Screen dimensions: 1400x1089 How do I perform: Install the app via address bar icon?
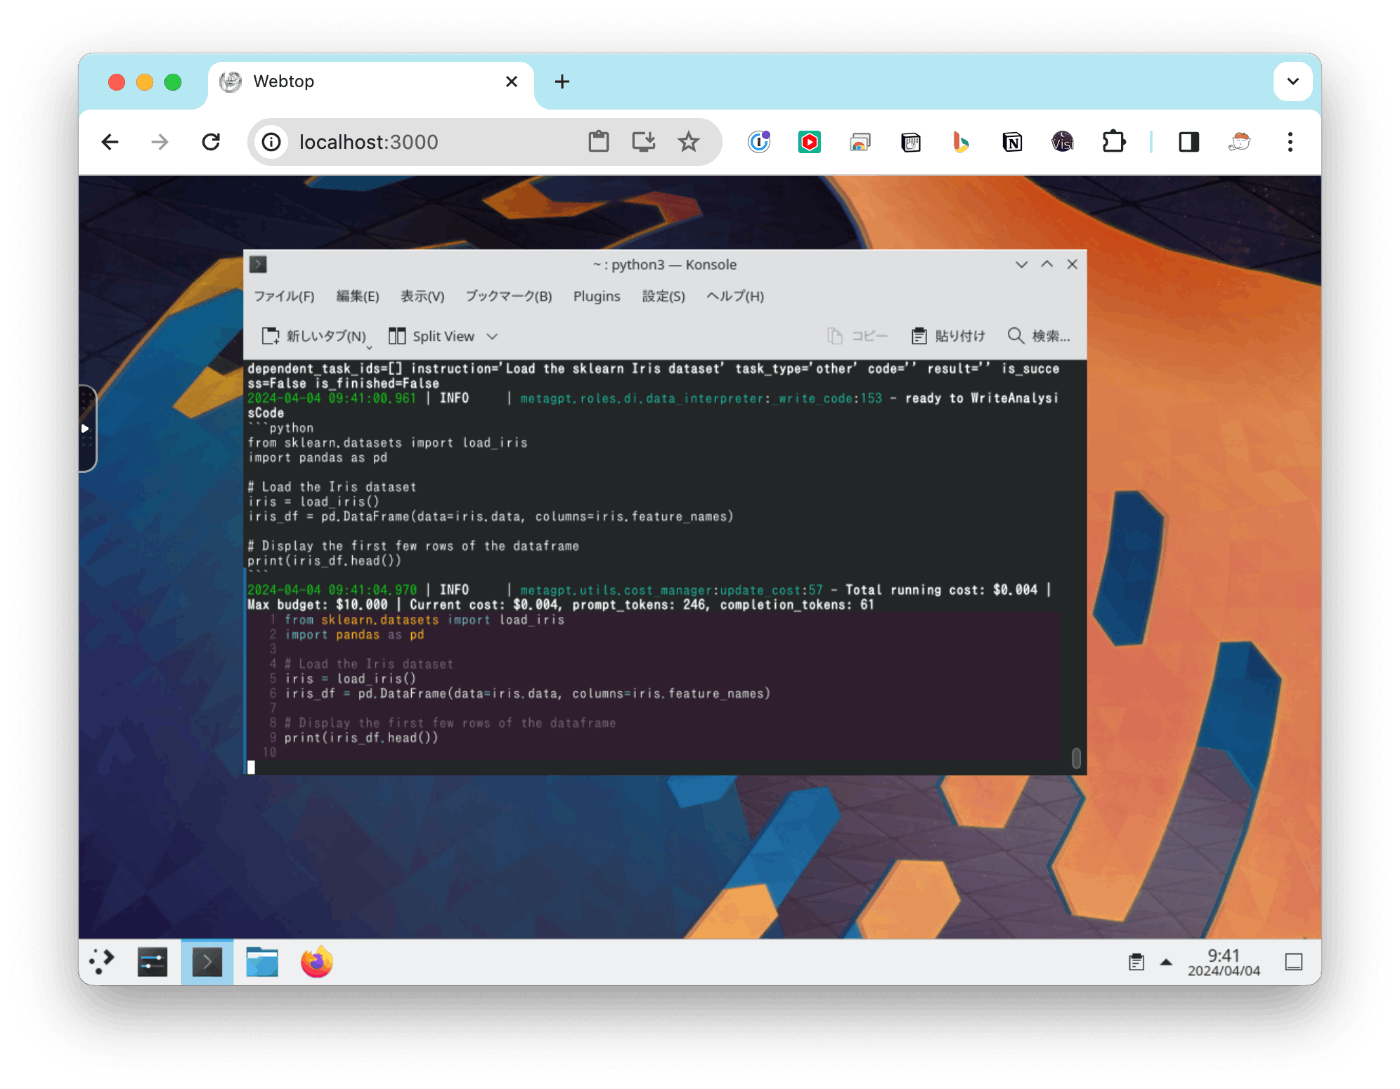pos(644,142)
